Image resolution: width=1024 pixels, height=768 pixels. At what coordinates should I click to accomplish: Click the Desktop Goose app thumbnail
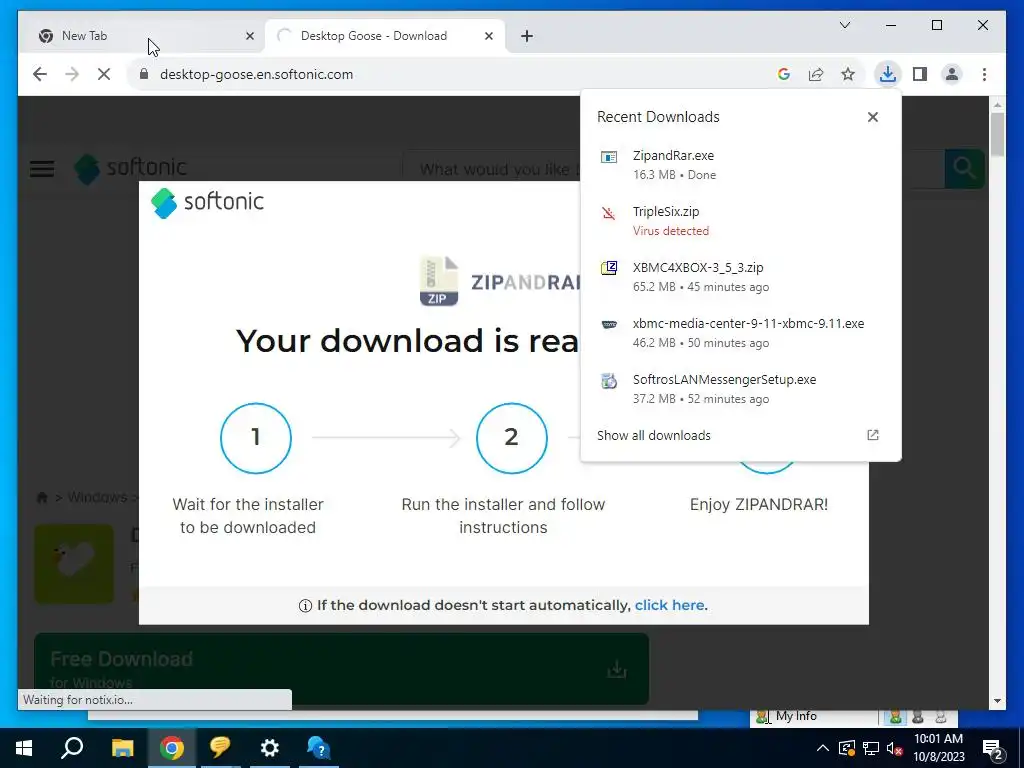pos(74,564)
